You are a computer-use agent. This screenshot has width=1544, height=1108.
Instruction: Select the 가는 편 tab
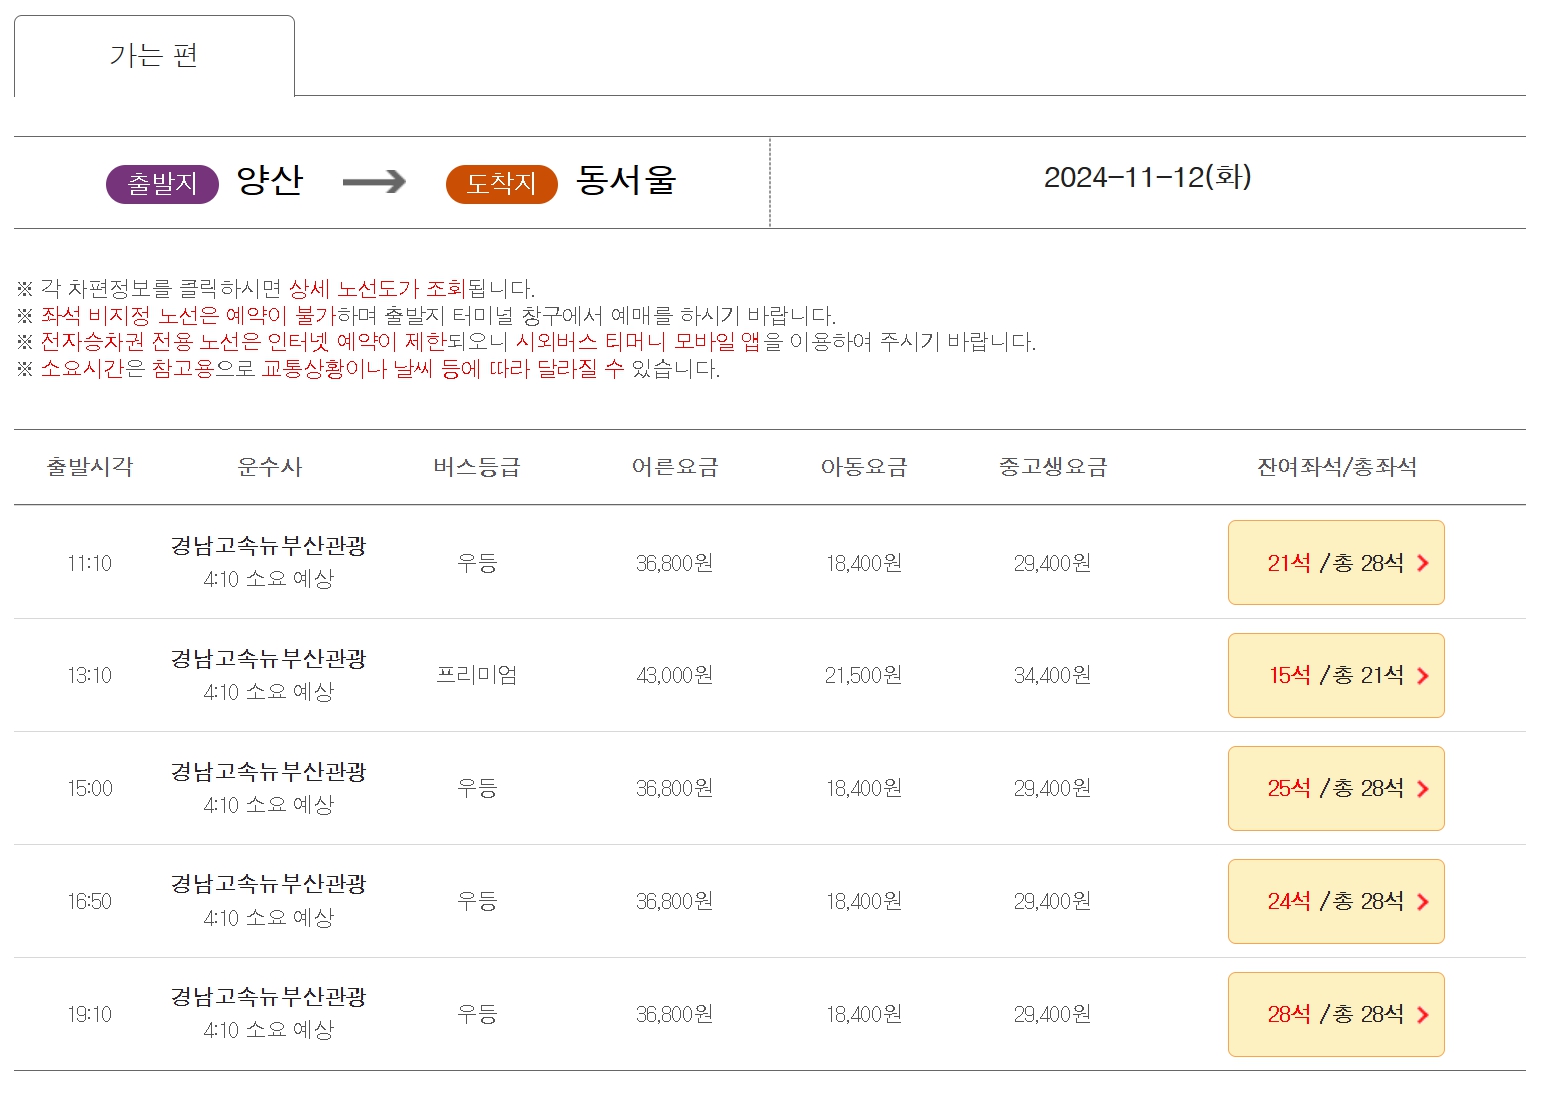pos(154,56)
